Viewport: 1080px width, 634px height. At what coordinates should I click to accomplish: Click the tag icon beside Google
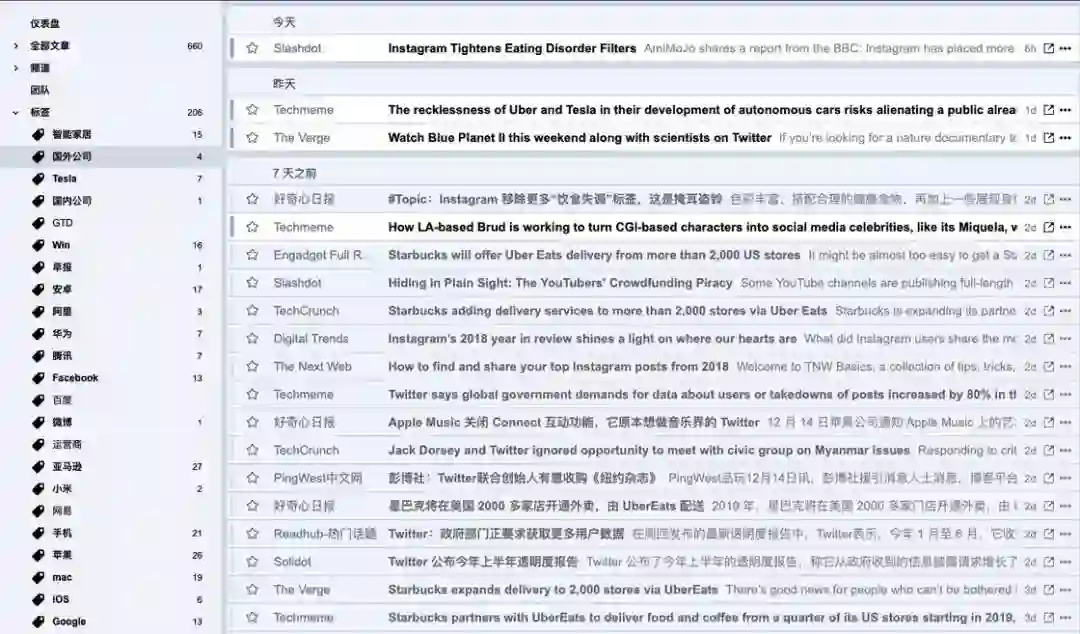coord(39,621)
